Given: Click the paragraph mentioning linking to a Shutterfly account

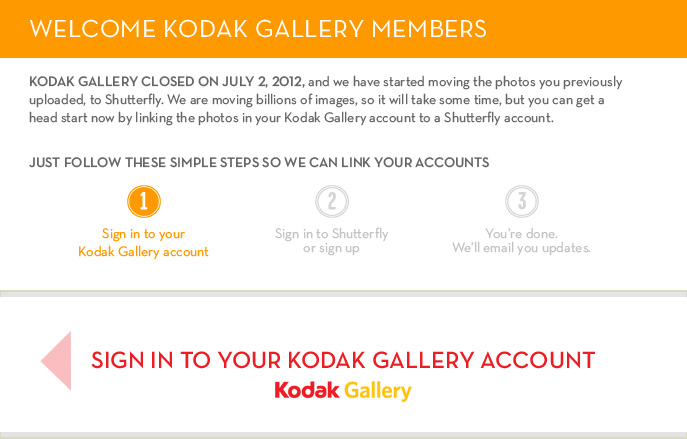Looking at the screenshot, I should coord(326,100).
